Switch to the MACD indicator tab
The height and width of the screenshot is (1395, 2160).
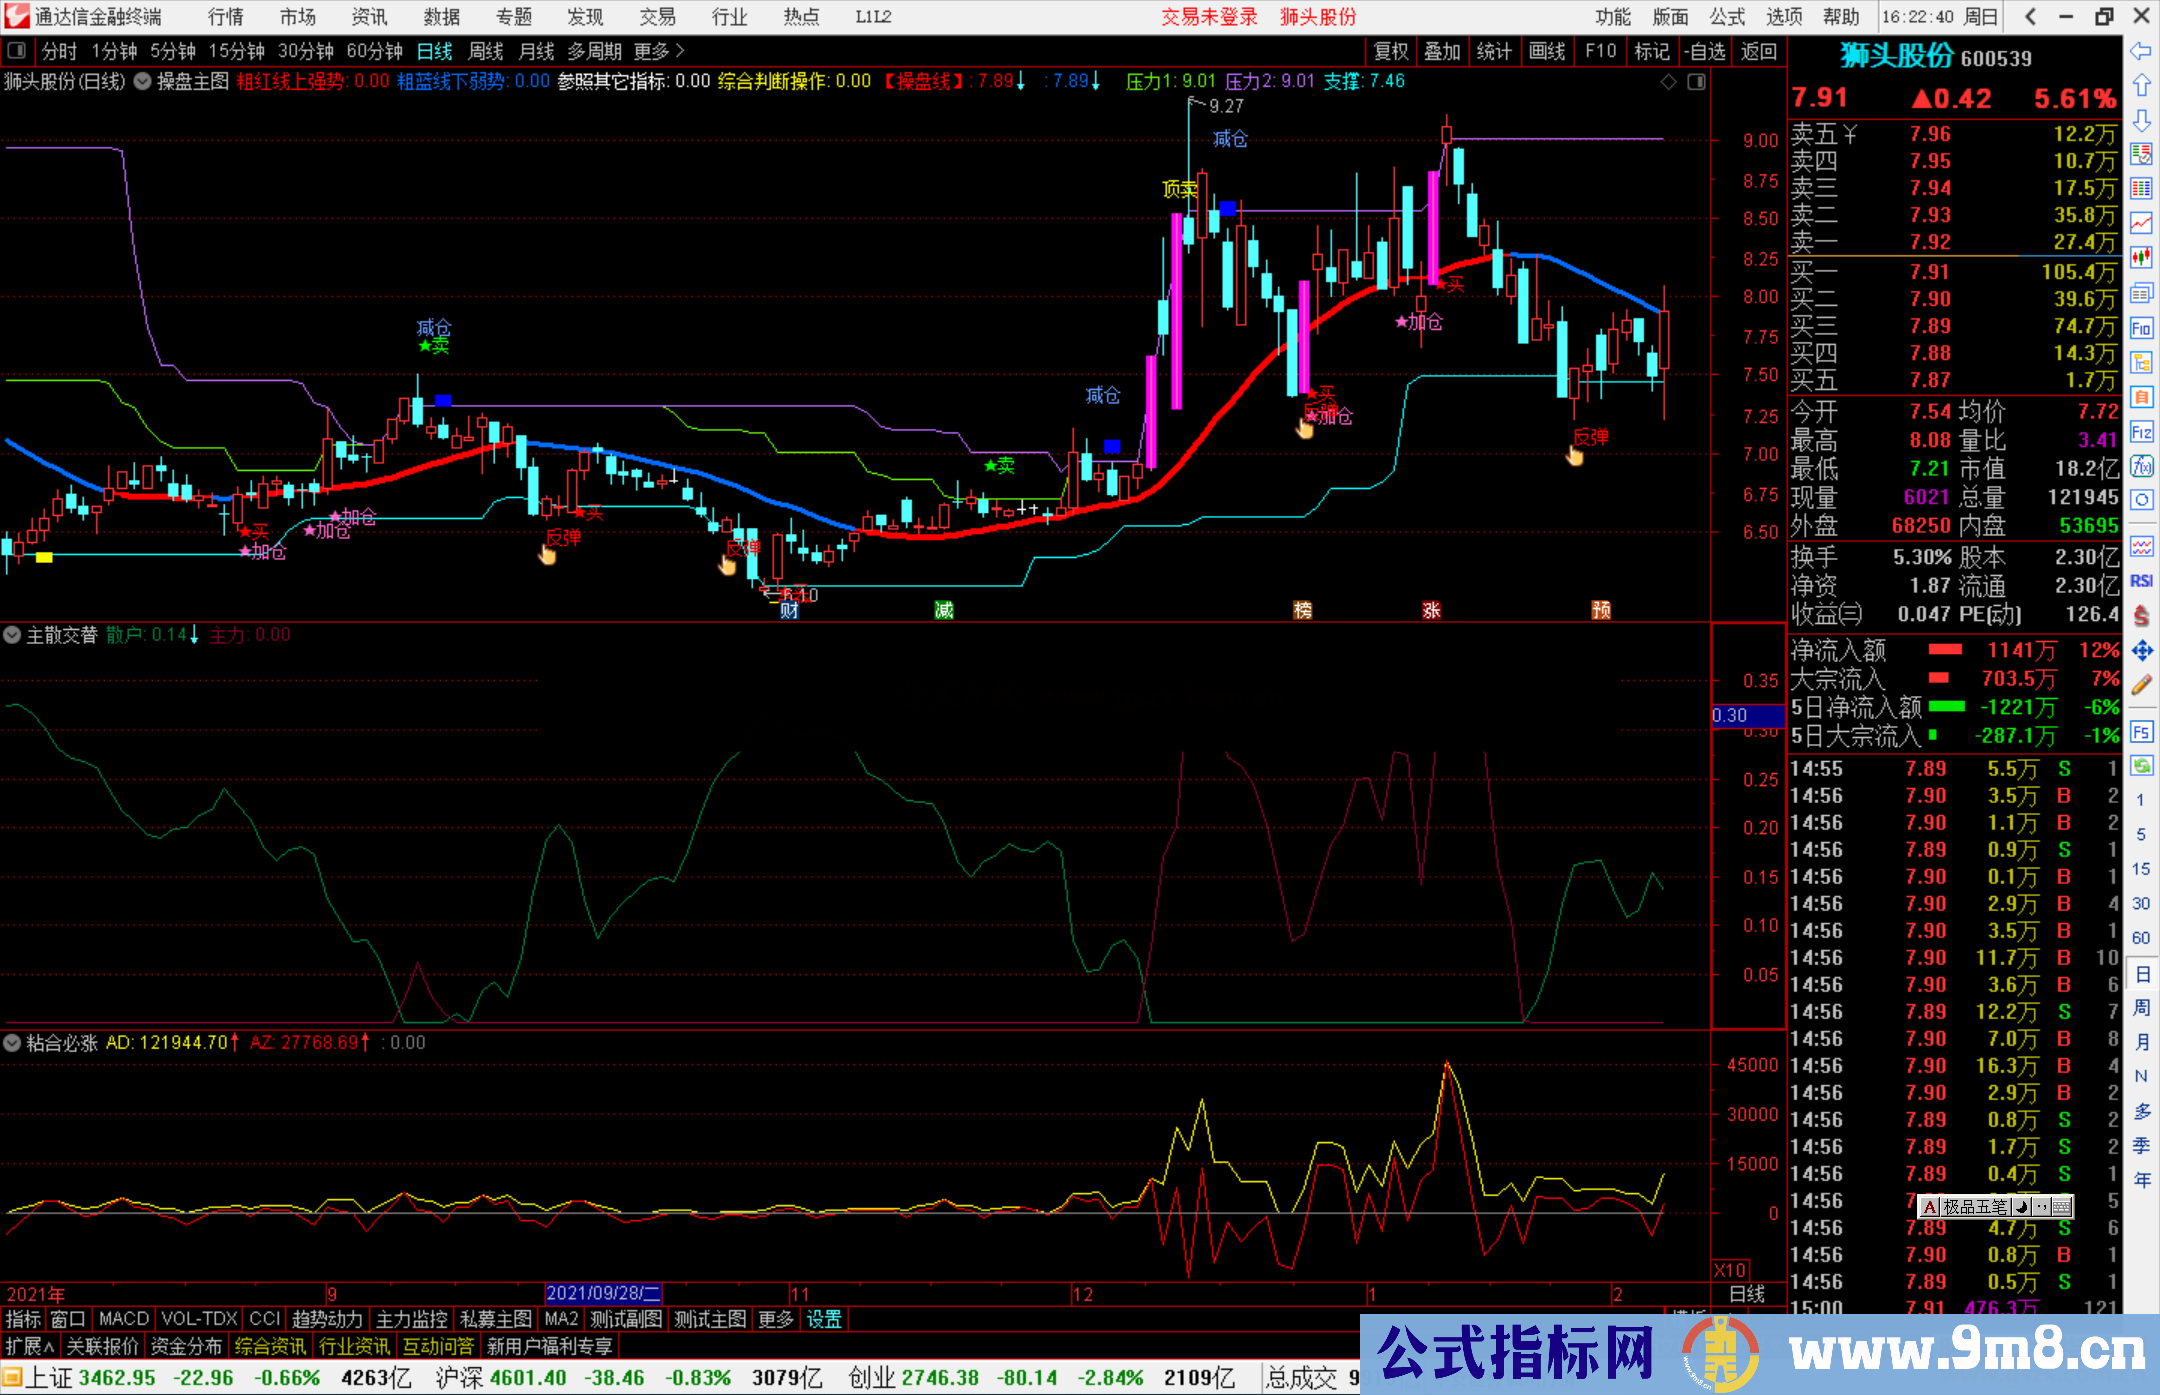(122, 1319)
